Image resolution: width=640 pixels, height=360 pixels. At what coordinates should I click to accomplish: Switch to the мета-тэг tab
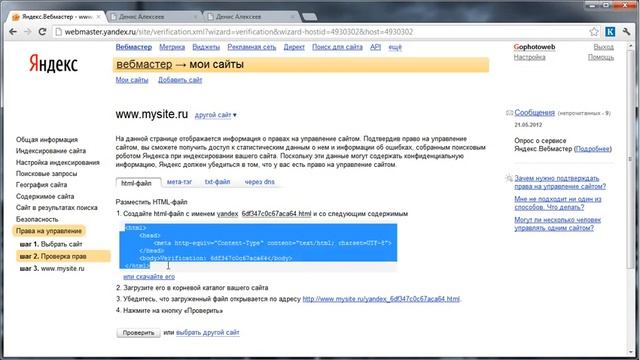click(179, 182)
